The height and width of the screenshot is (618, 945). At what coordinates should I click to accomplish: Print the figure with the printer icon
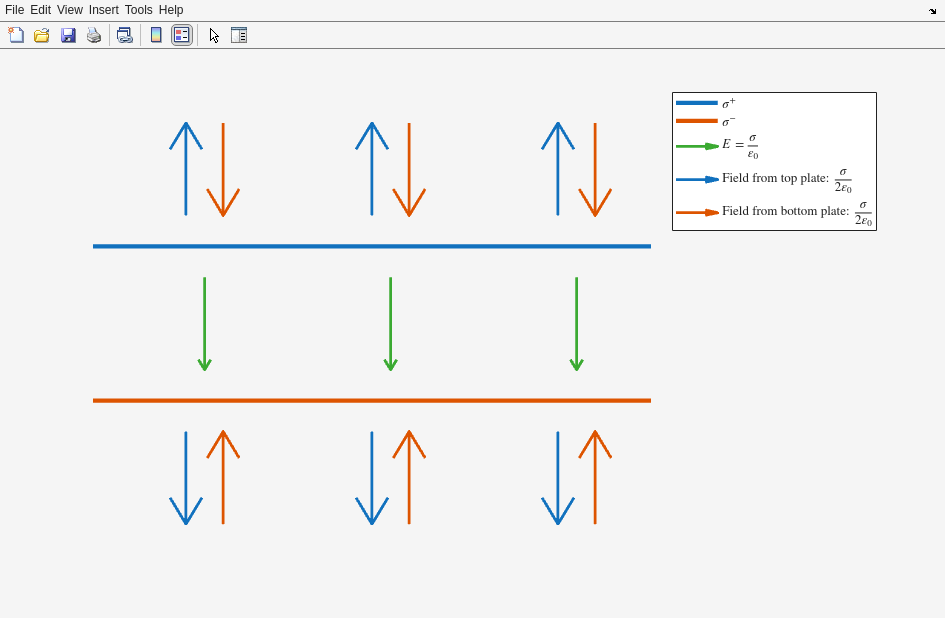click(x=93, y=35)
